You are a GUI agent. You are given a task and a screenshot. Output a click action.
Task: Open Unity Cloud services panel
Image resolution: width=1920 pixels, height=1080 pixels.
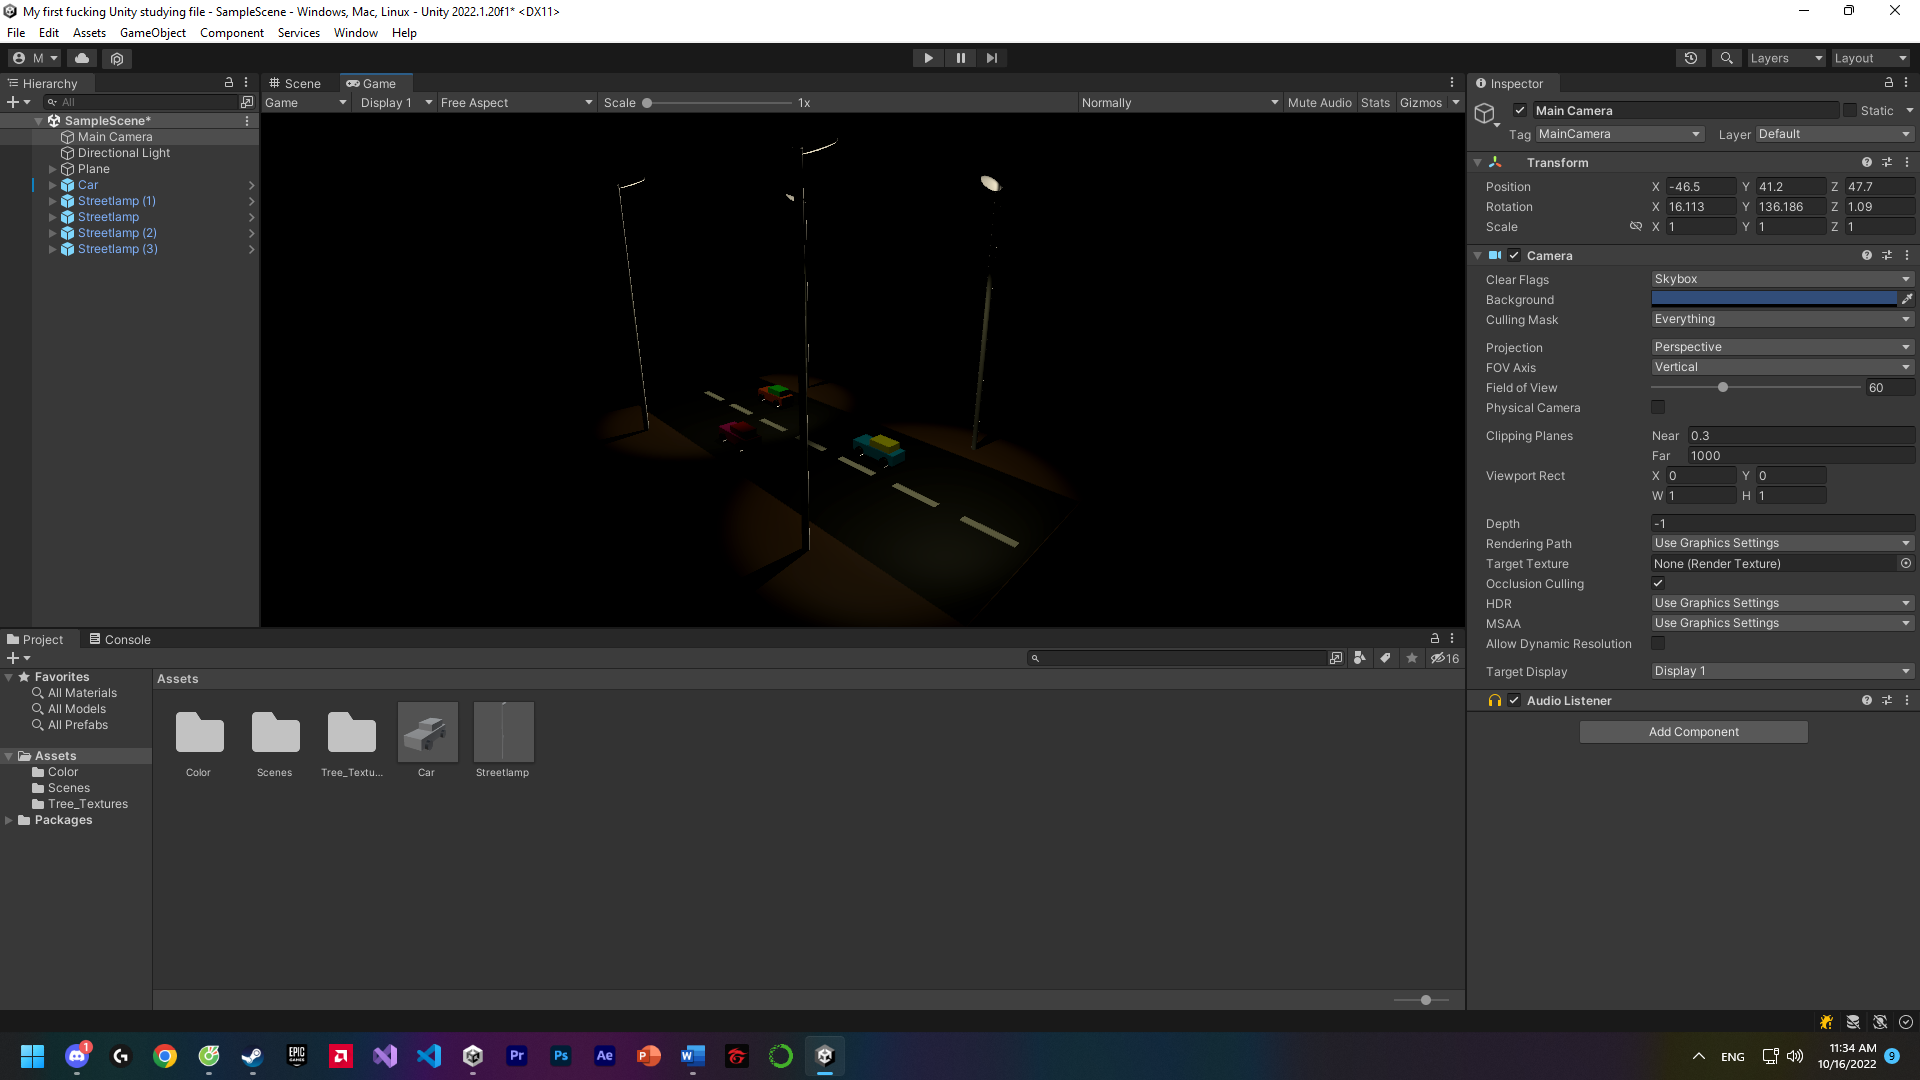click(x=81, y=58)
